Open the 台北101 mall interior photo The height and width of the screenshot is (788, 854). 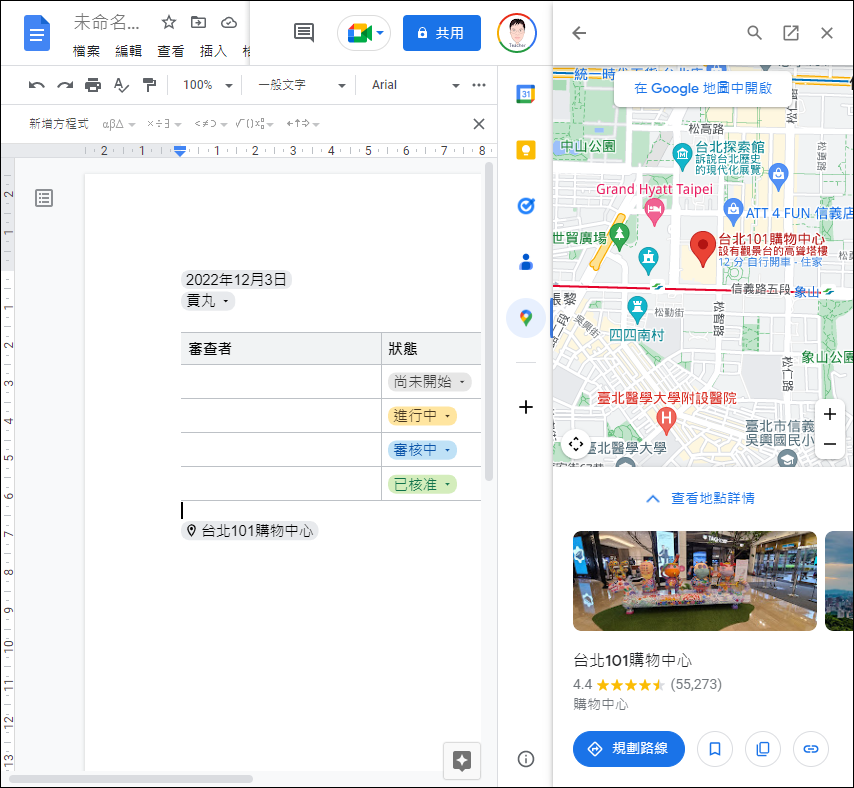[x=695, y=581]
